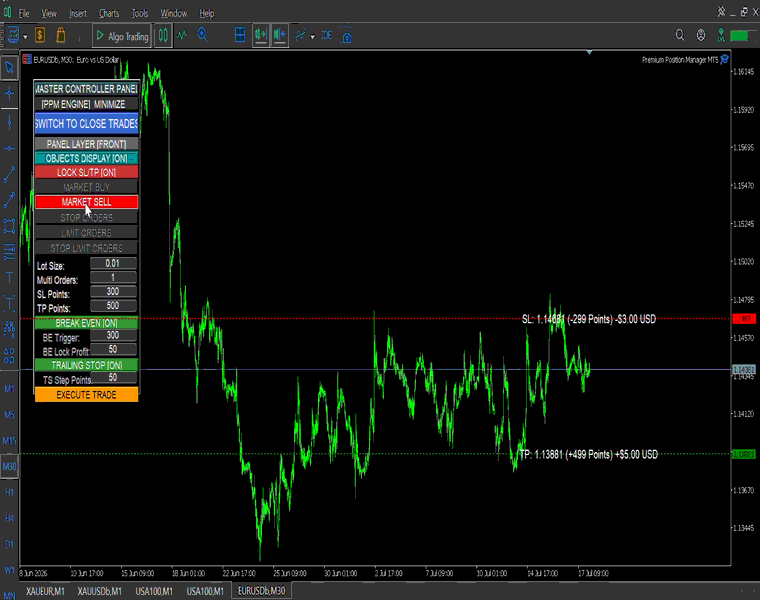Screen dimensions: 760x600
Task: Activate the crosshair tool
Action: point(9,94)
